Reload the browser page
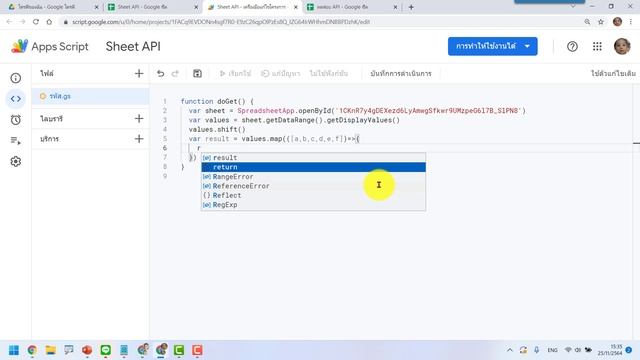Viewport: 640px width, 360px height. (36, 22)
